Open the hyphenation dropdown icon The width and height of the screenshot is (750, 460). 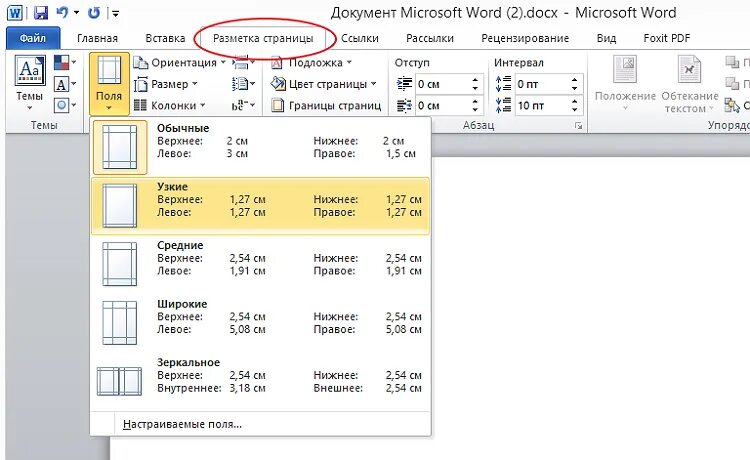point(243,105)
